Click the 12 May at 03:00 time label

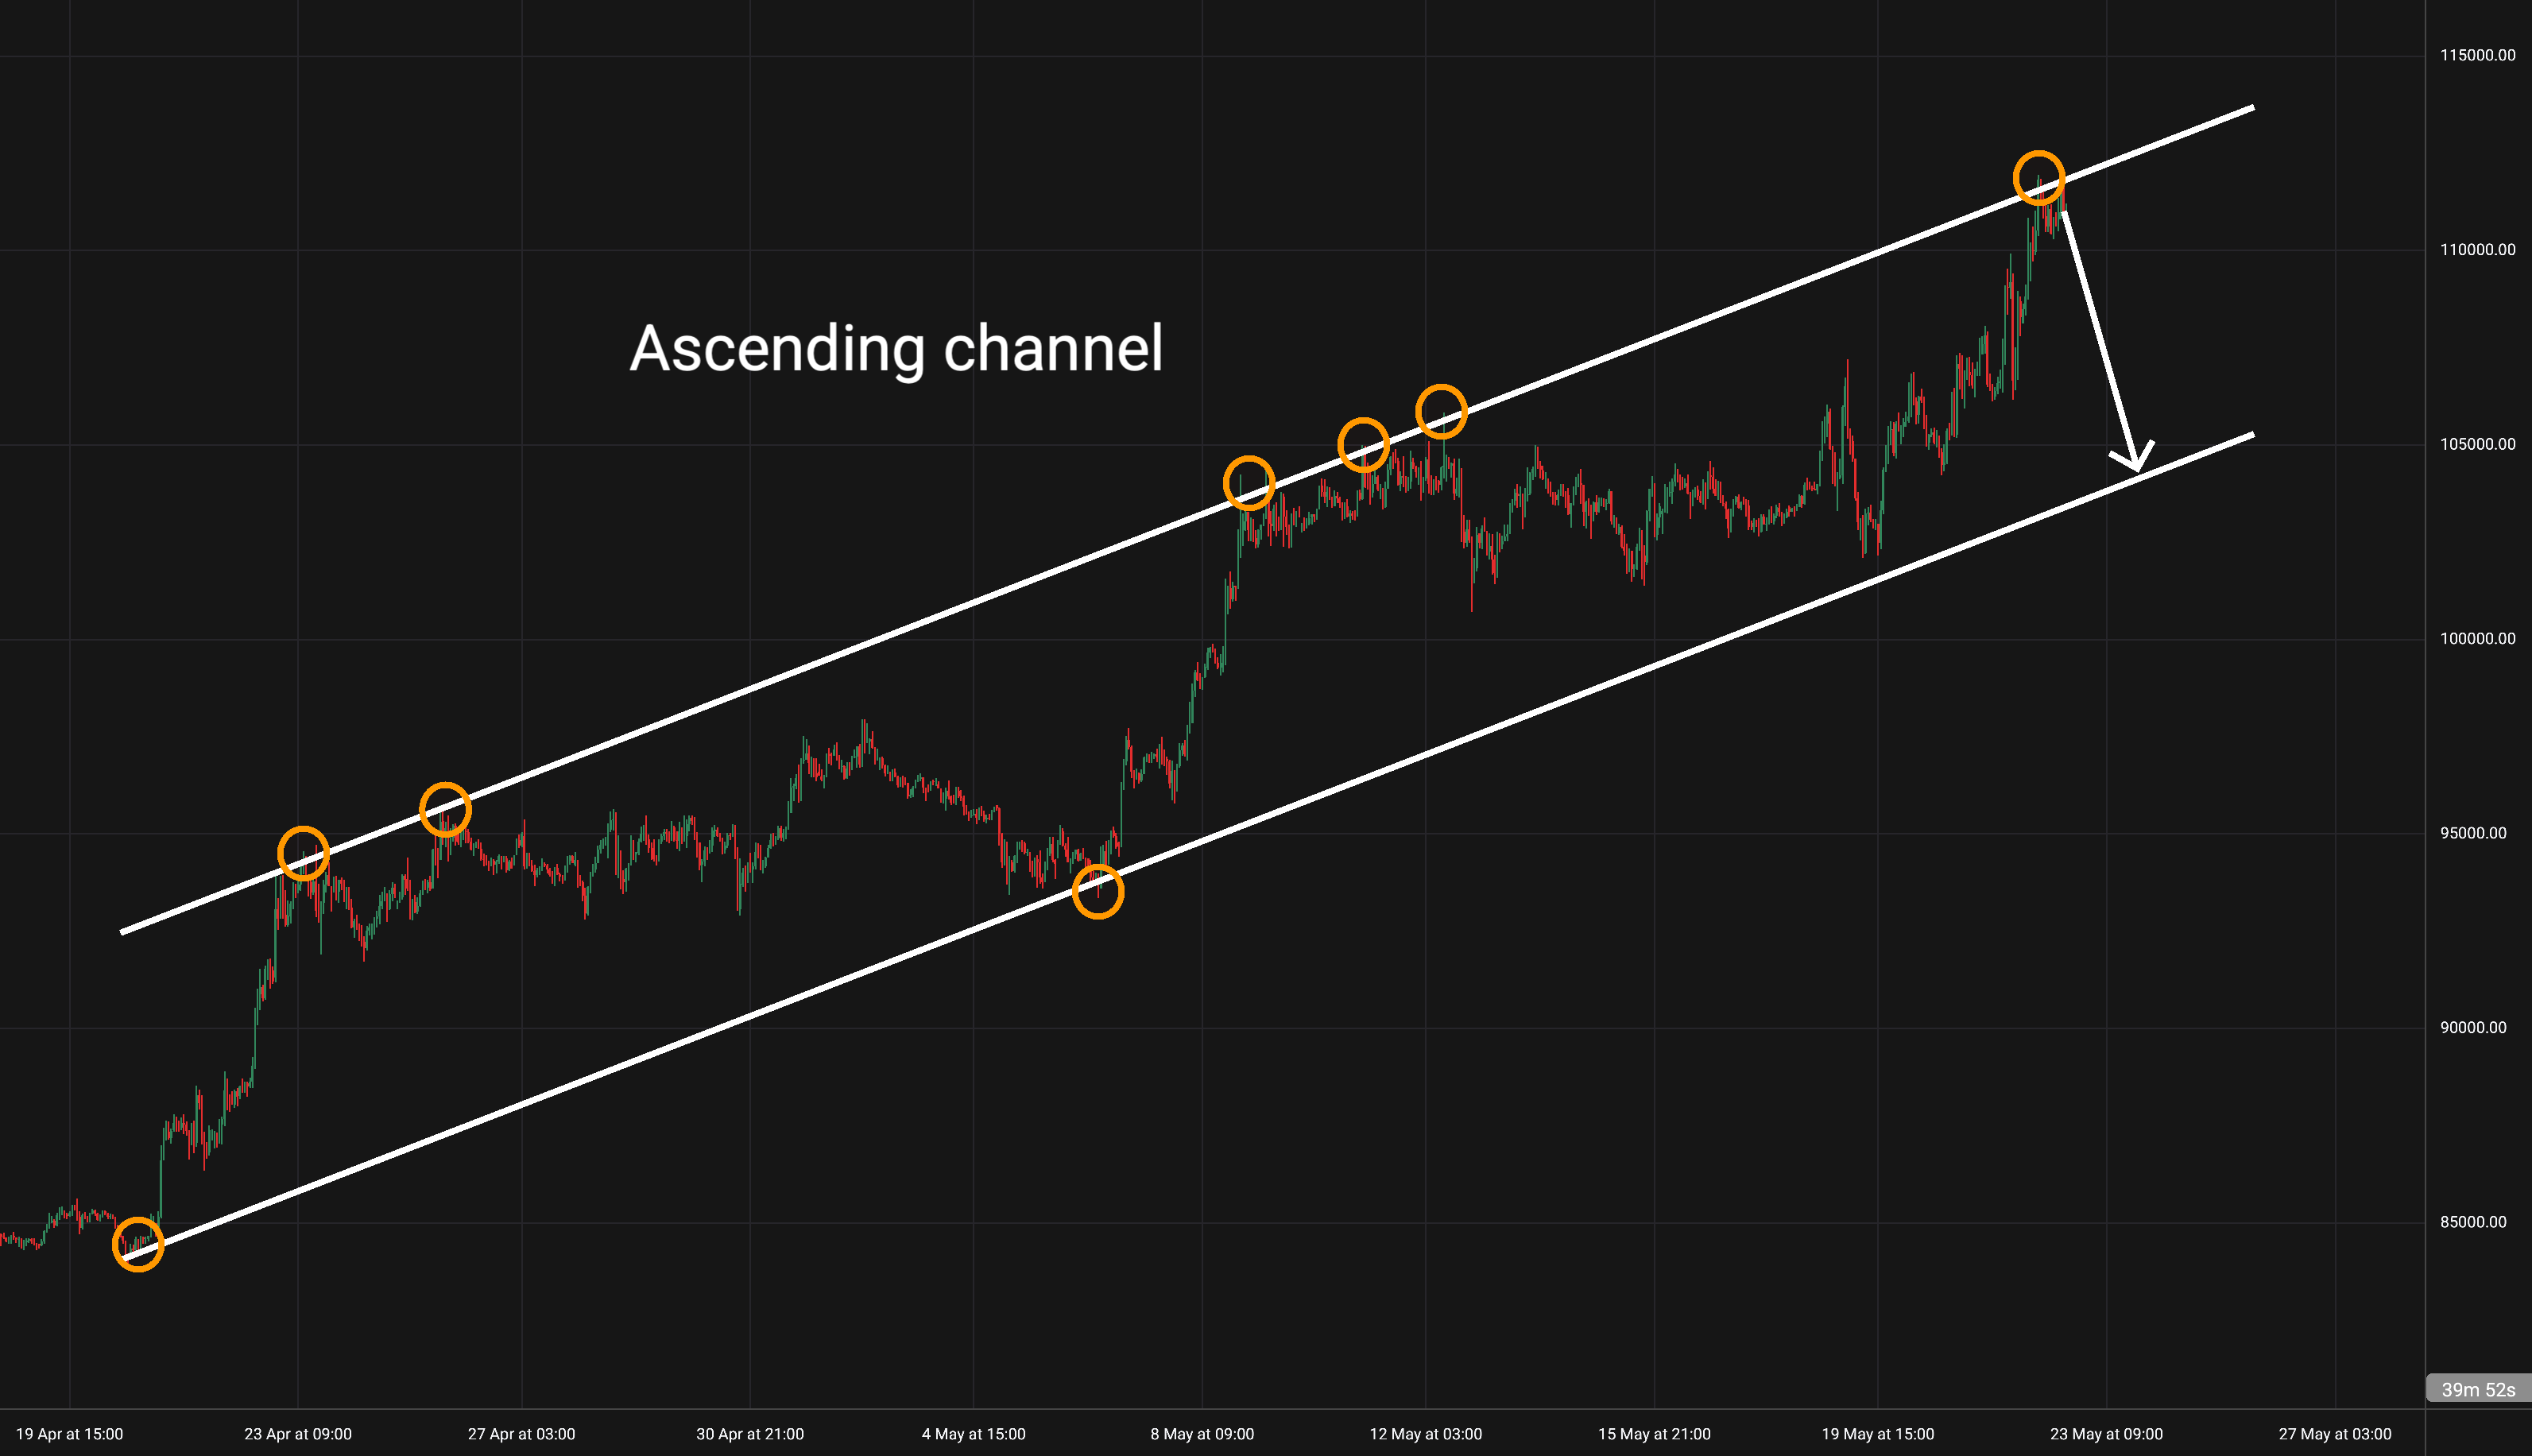tap(1426, 1434)
